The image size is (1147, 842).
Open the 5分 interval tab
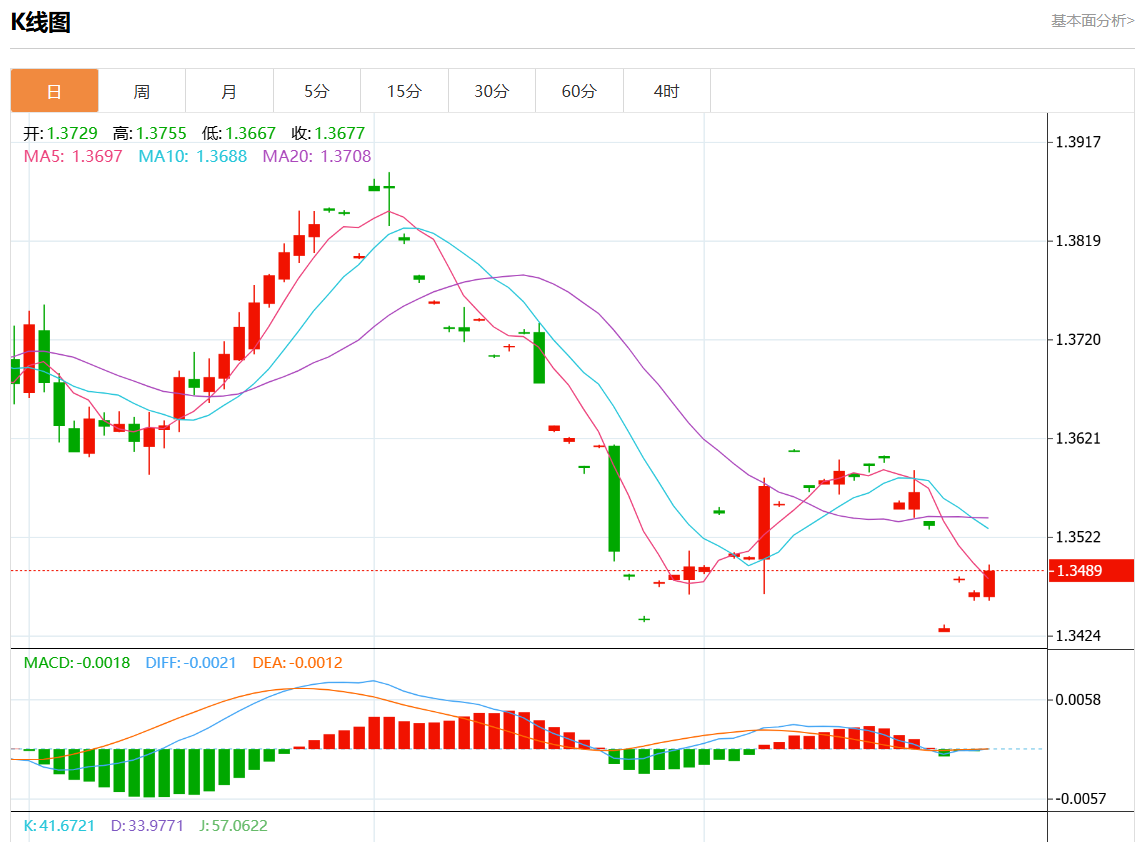[316, 91]
